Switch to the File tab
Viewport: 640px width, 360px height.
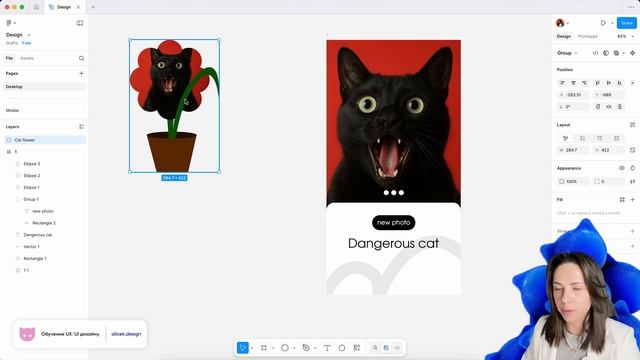(x=9, y=58)
